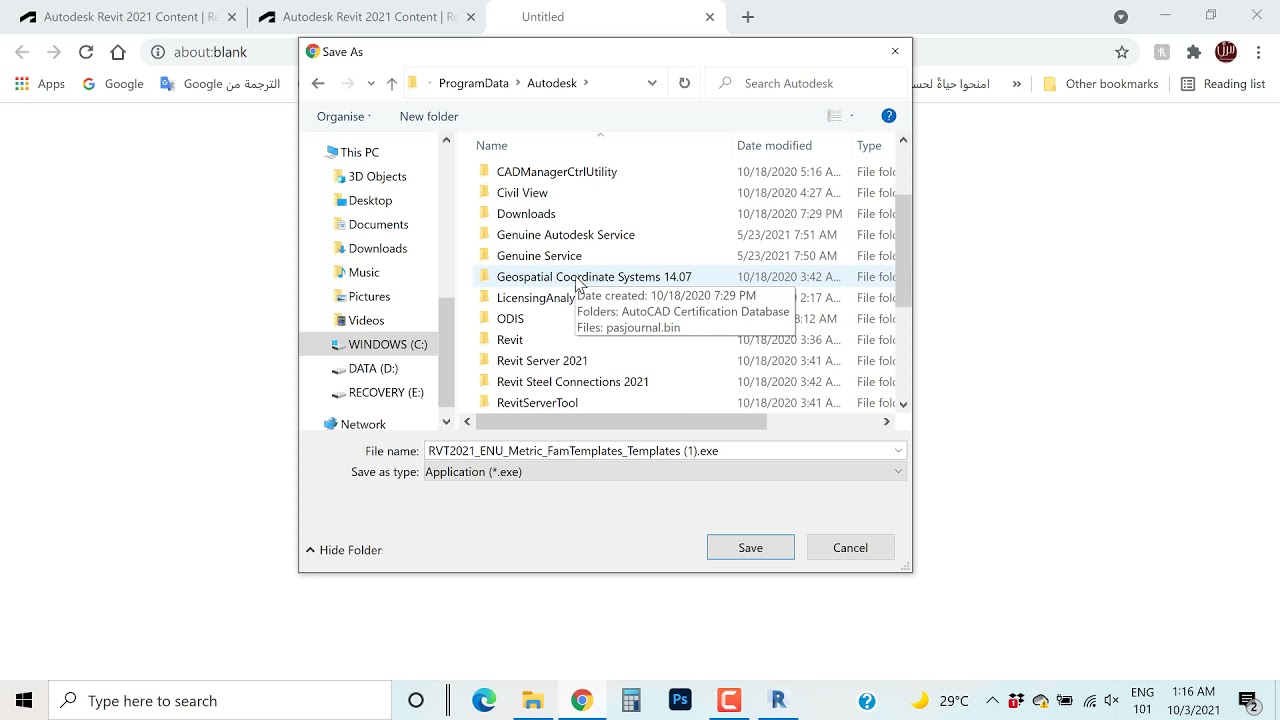Sort by Date modified column header
The image size is (1280, 720).
pos(774,145)
